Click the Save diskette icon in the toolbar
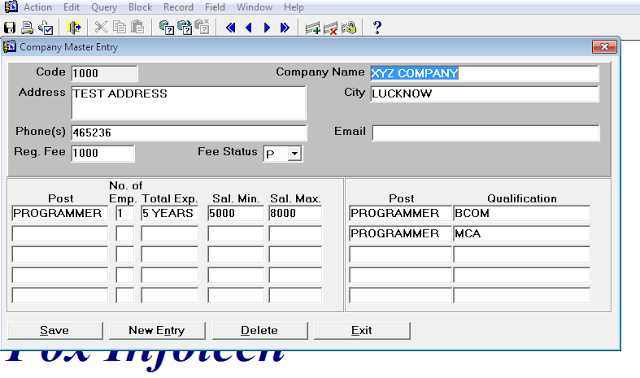The image size is (640, 378). (x=9, y=28)
